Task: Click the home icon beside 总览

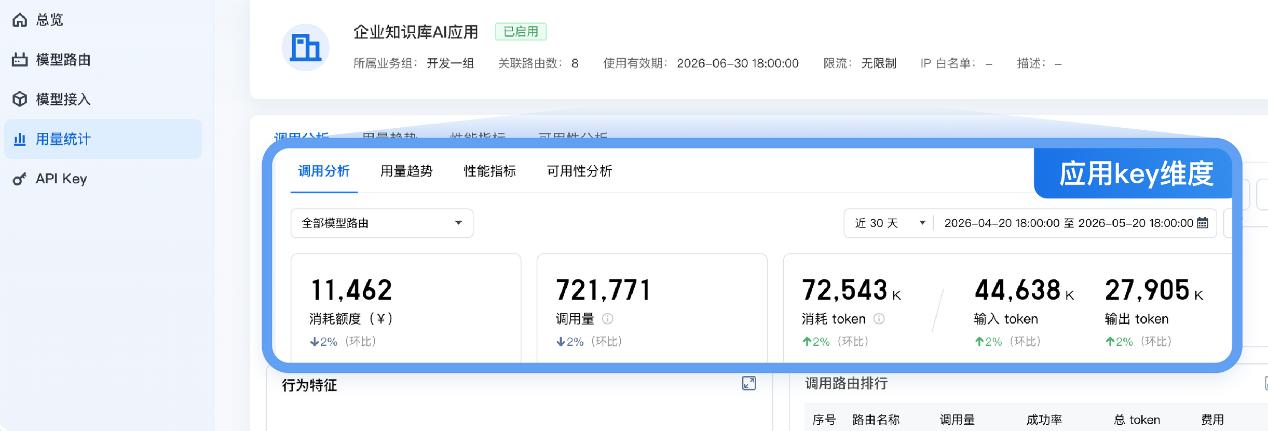Action: 20,20
